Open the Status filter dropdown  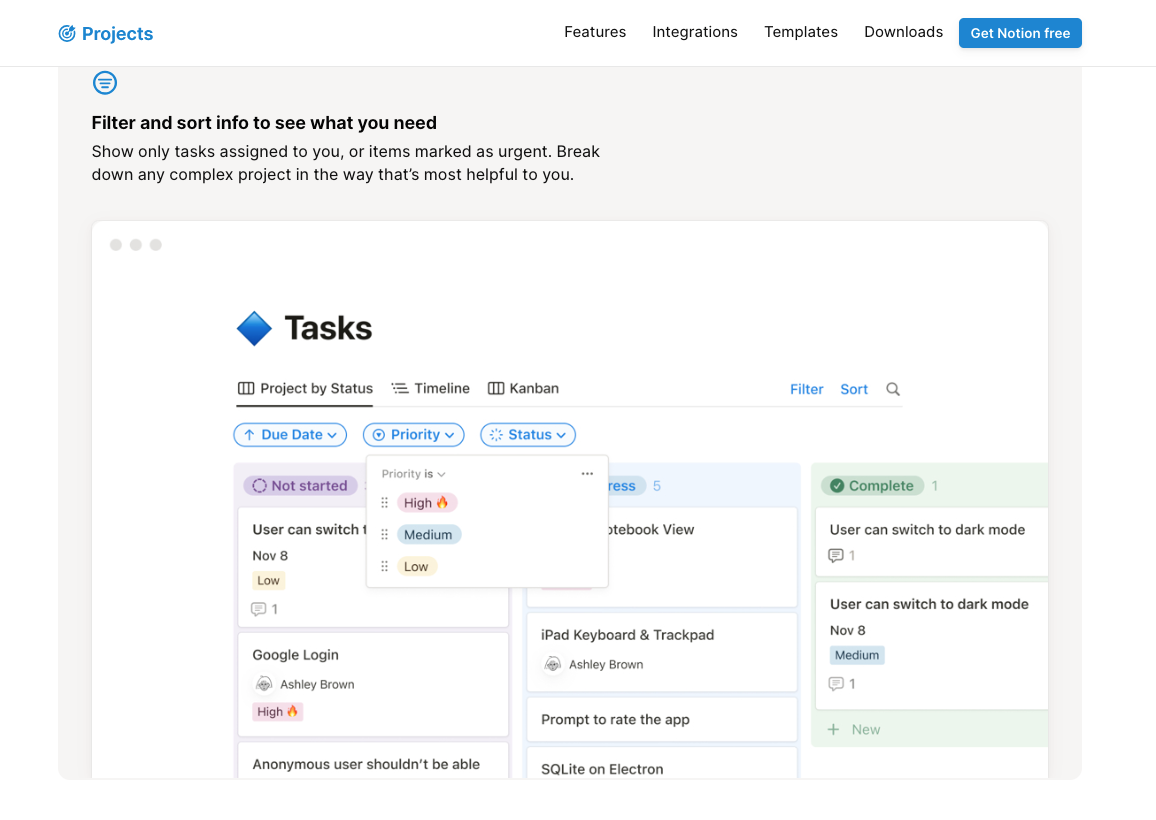528,435
